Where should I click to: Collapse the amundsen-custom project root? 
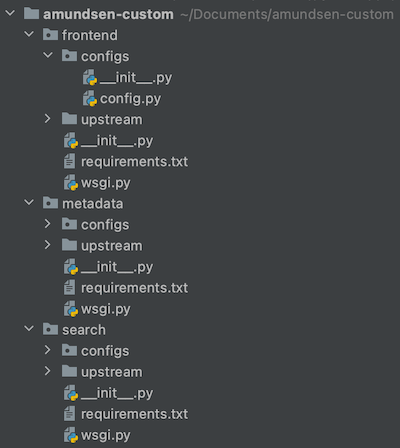click(x=10, y=13)
